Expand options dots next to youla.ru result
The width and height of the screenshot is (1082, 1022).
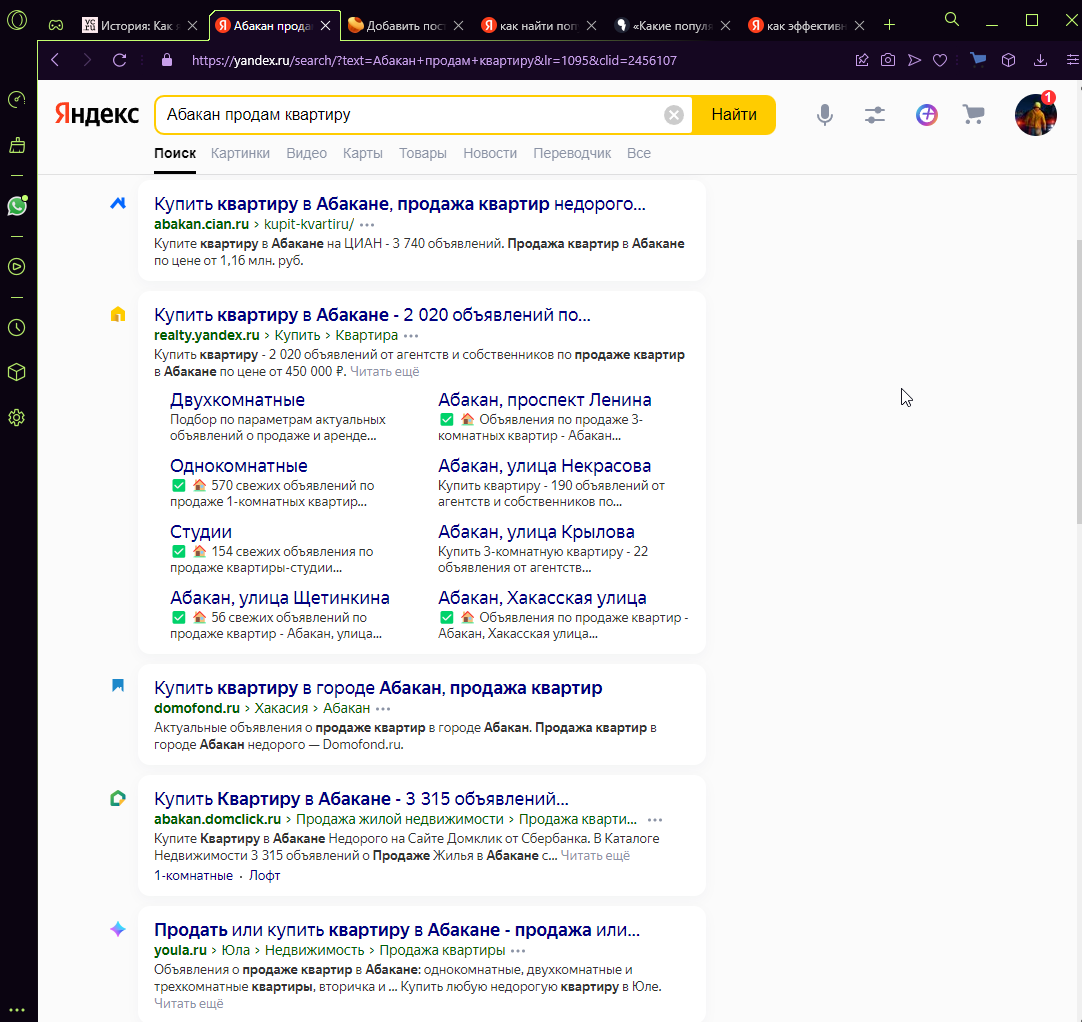pyautogui.click(x=518, y=950)
